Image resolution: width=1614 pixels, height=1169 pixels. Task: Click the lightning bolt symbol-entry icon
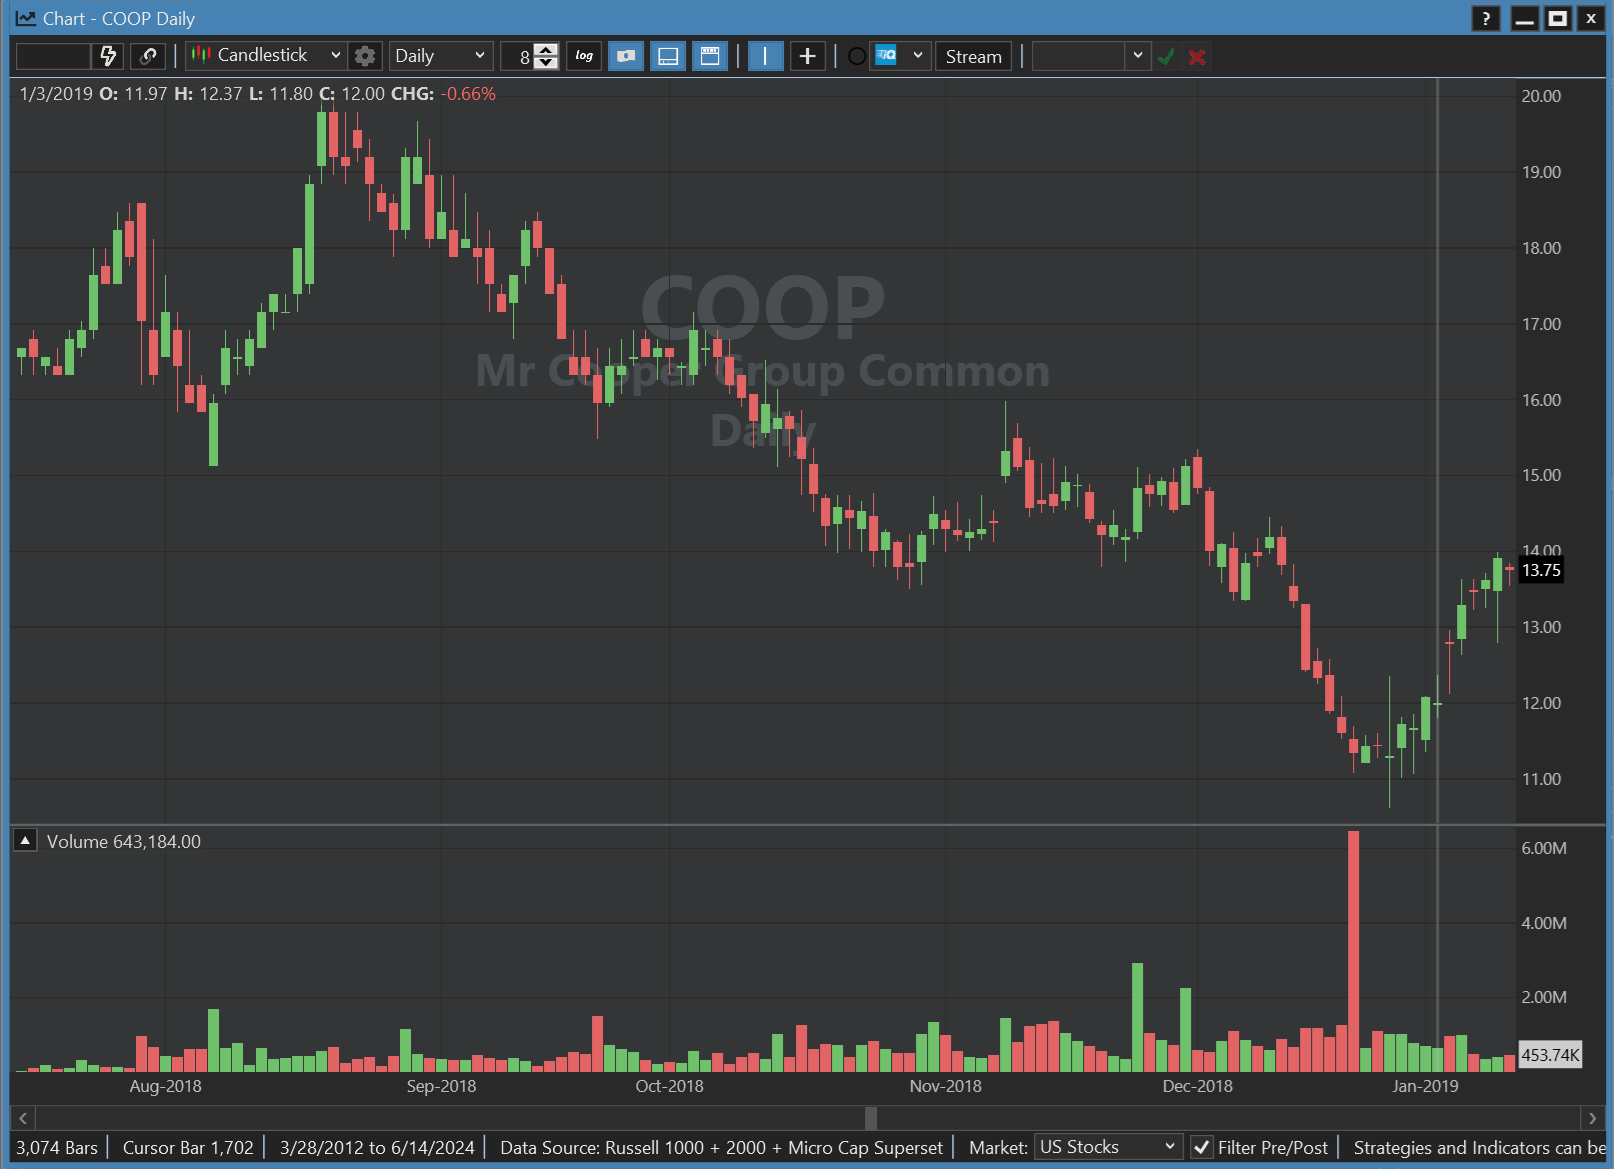(108, 56)
